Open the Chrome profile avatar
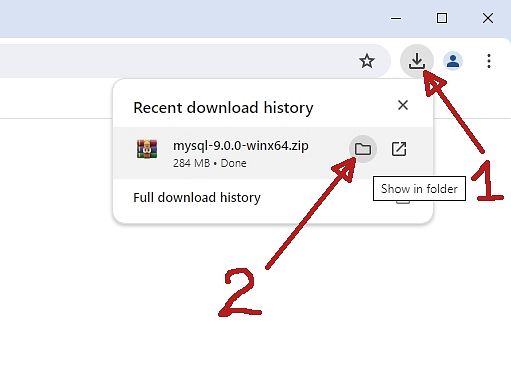The width and height of the screenshot is (511, 383). (x=453, y=61)
